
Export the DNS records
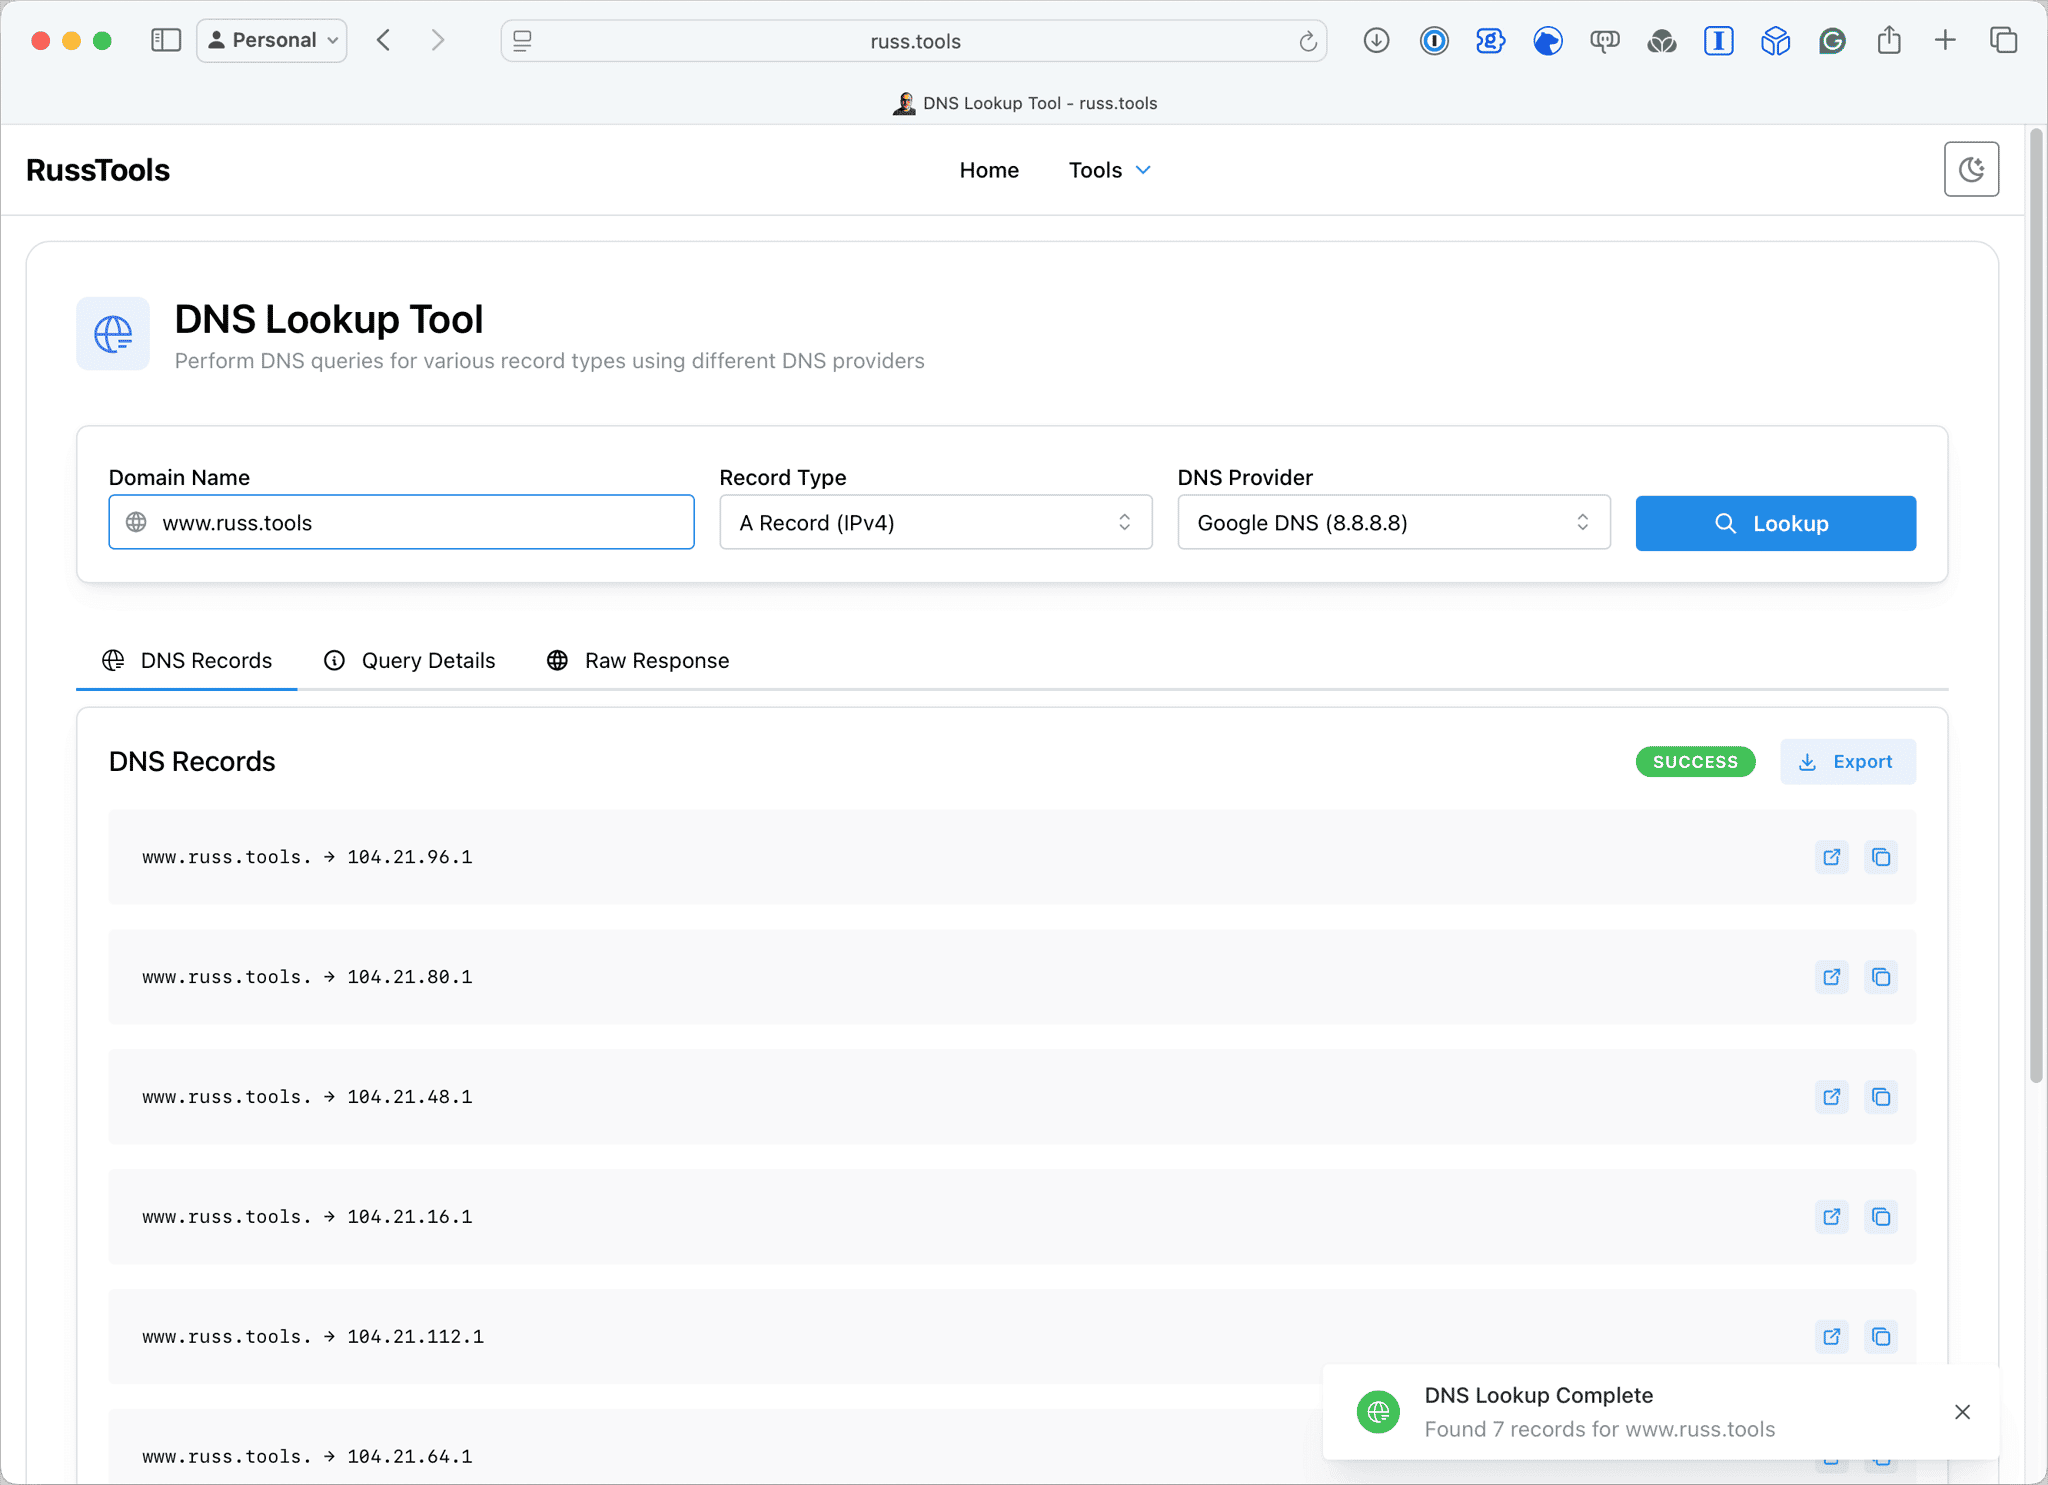[1847, 762]
